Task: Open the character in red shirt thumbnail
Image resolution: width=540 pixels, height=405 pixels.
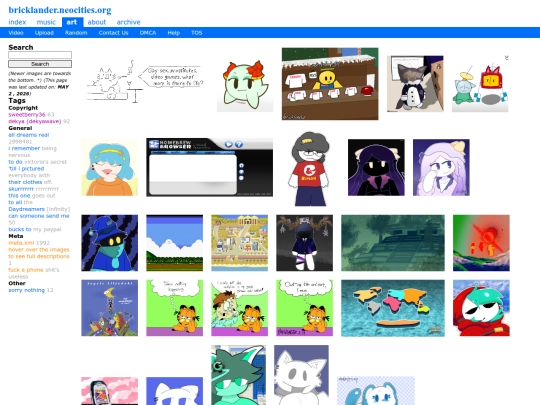Action: tap(310, 169)
